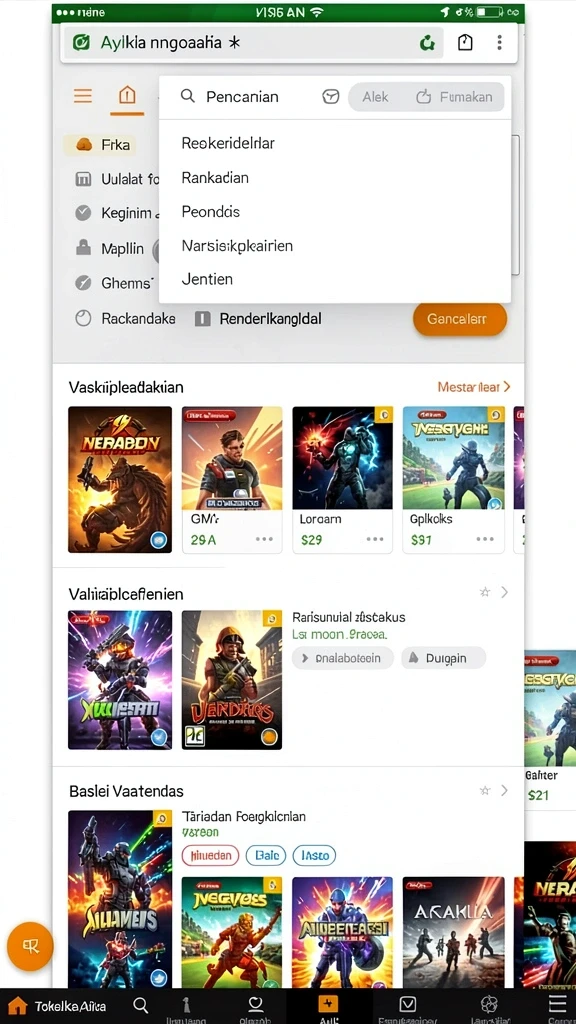Open the bottom bar checkbox tab icon
The width and height of the screenshot is (576, 1024).
coord(408,1004)
